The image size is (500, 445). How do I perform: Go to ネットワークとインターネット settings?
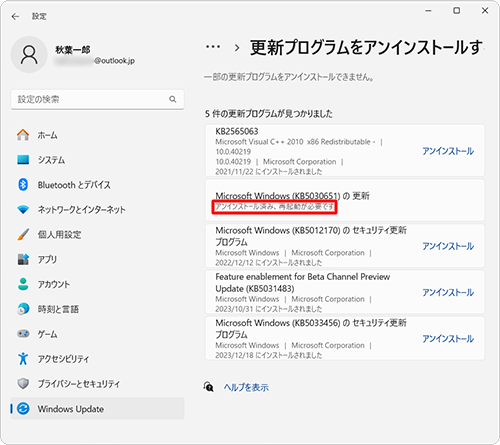pyautogui.click(x=97, y=209)
